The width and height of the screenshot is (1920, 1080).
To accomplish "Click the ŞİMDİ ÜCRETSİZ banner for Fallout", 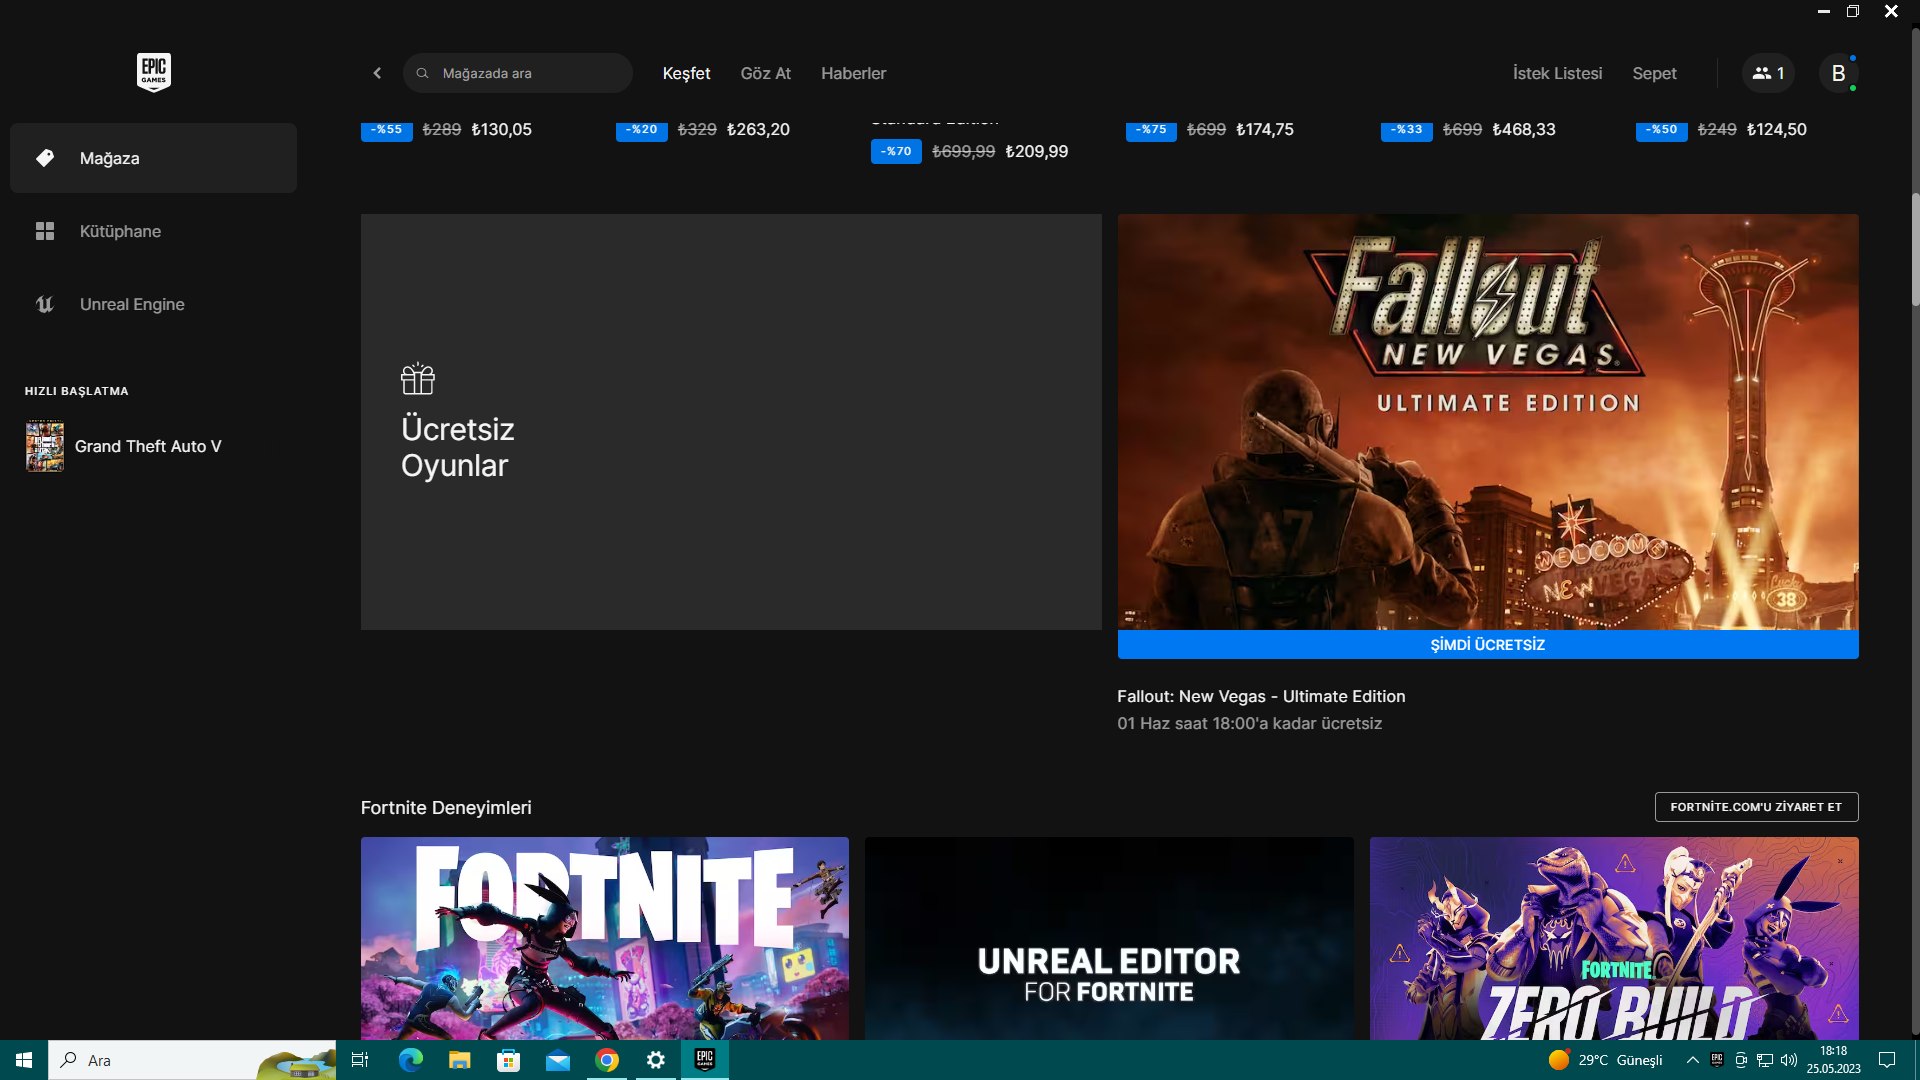I will (1487, 645).
